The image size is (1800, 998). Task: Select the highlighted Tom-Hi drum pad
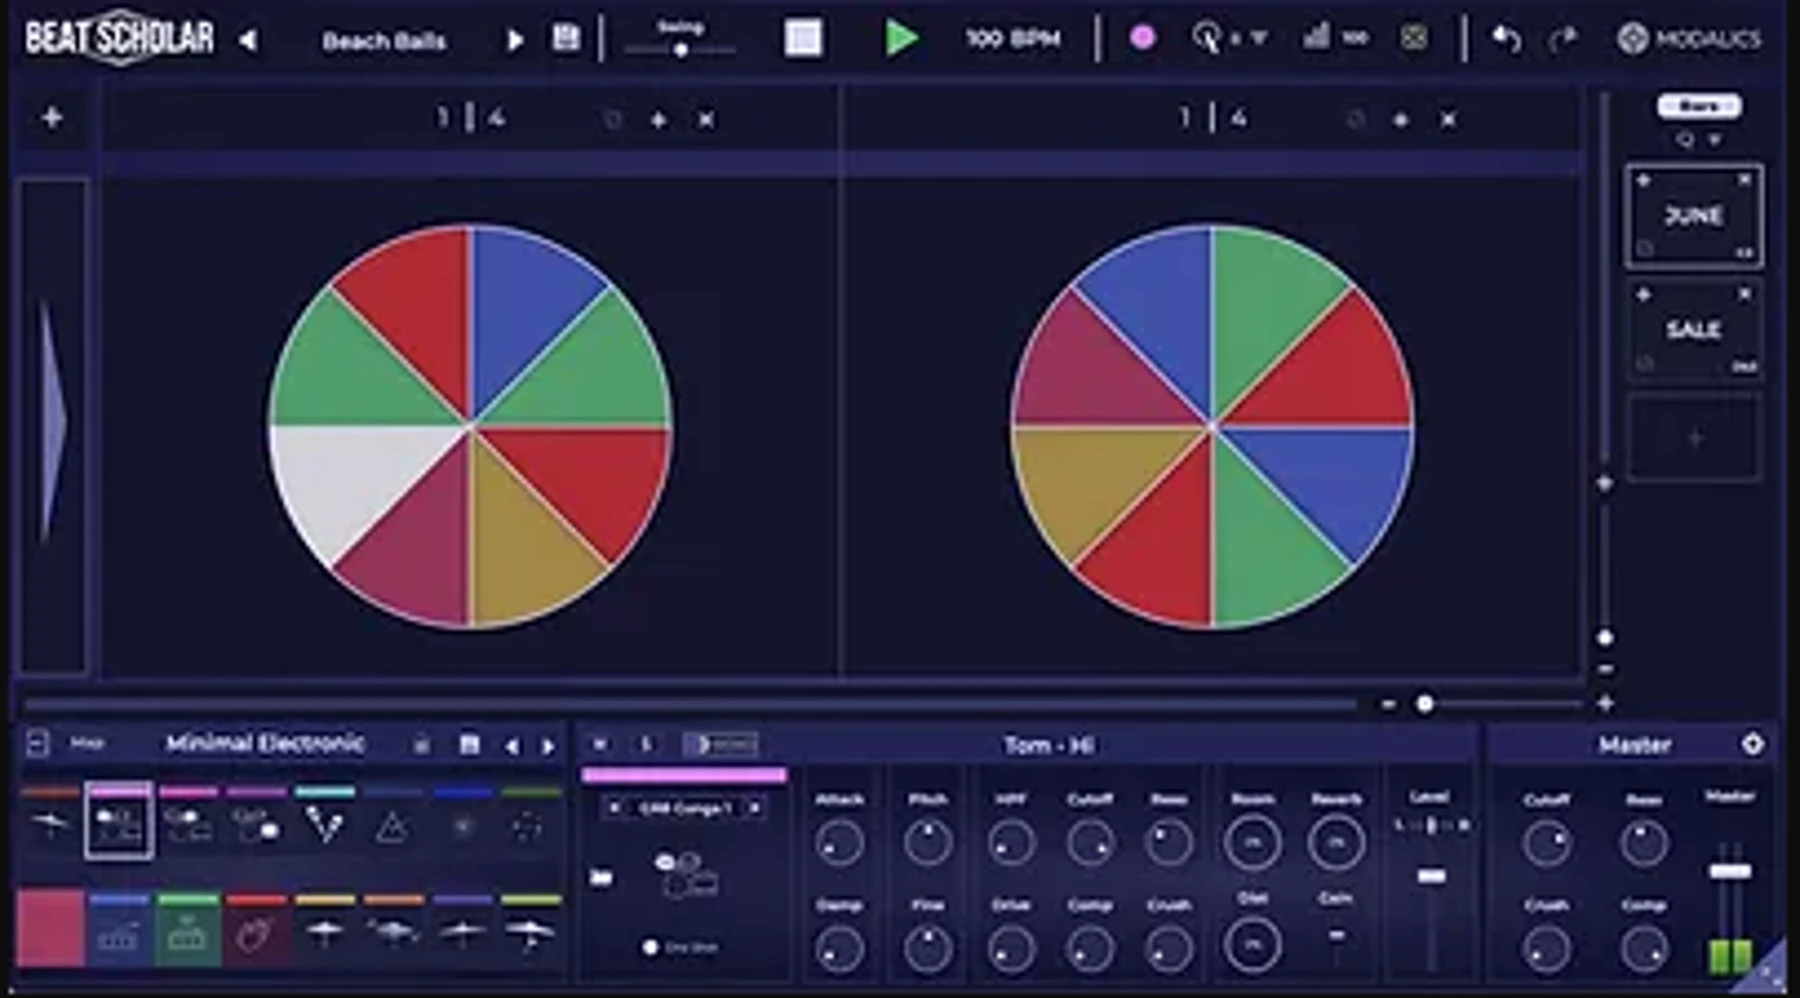[119, 822]
